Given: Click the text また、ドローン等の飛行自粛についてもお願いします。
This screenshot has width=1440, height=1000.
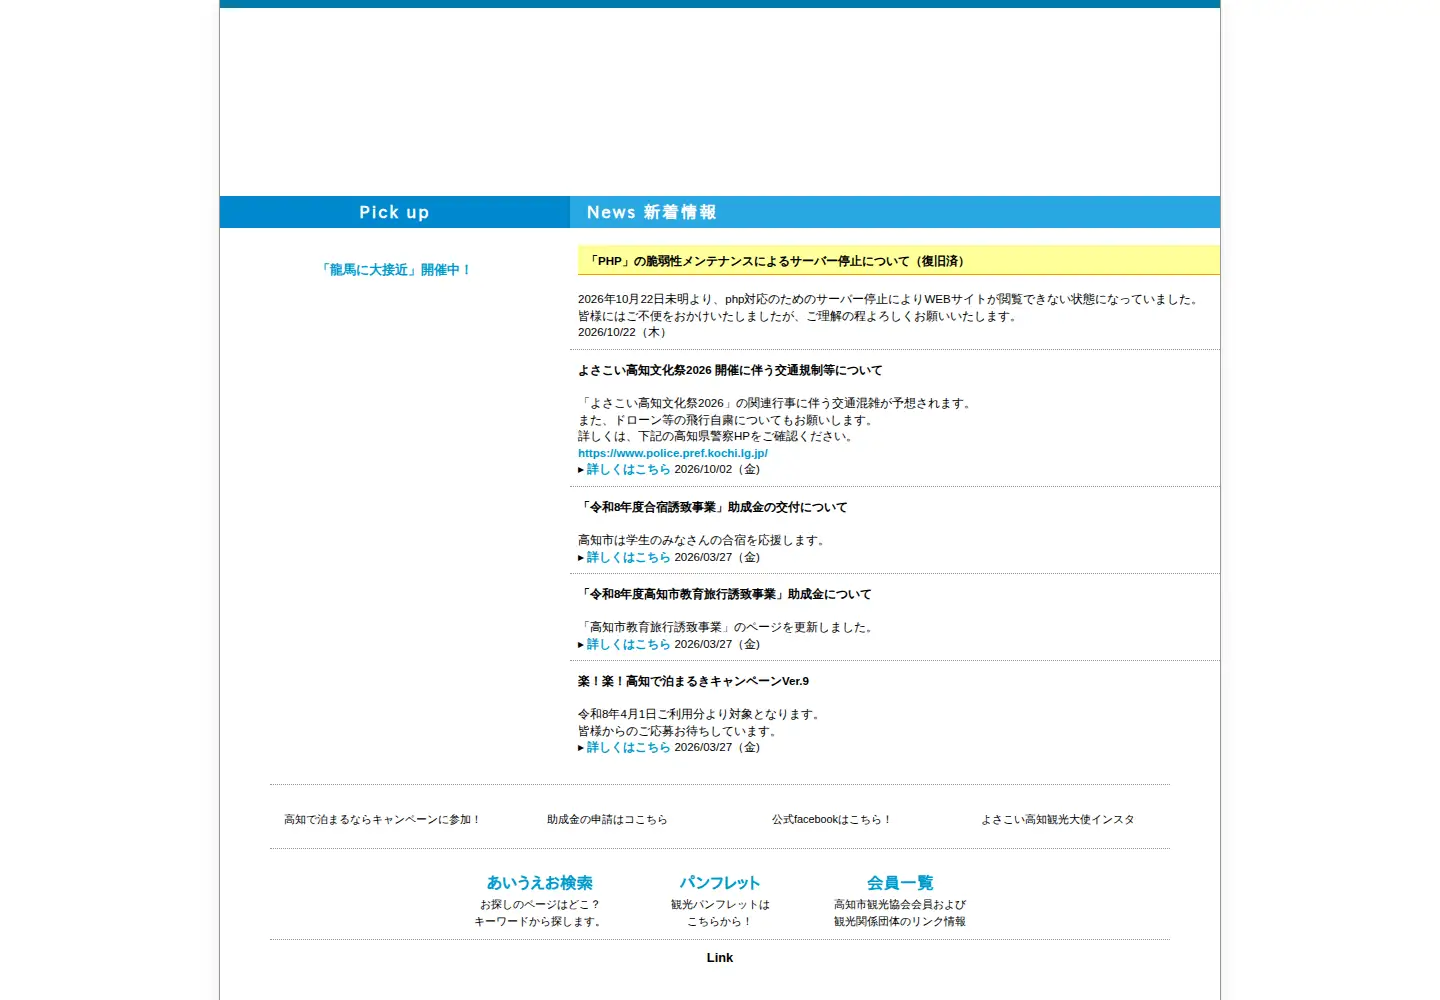Looking at the screenshot, I should 728,420.
